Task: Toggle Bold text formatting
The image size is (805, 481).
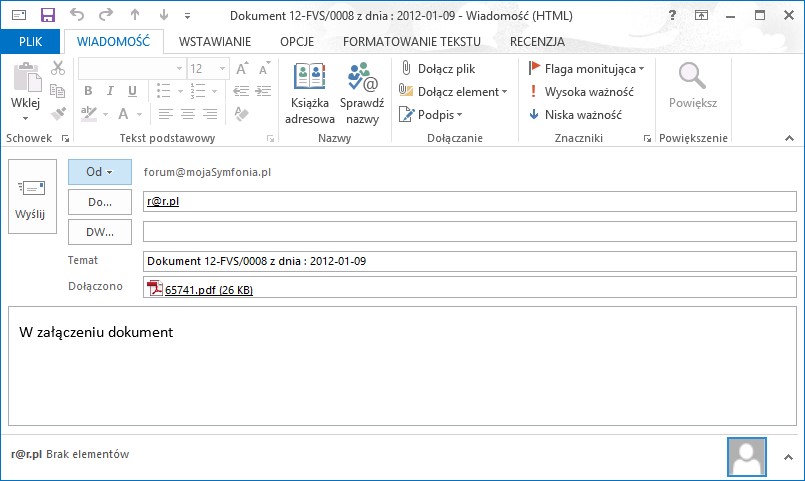Action: tap(88, 91)
